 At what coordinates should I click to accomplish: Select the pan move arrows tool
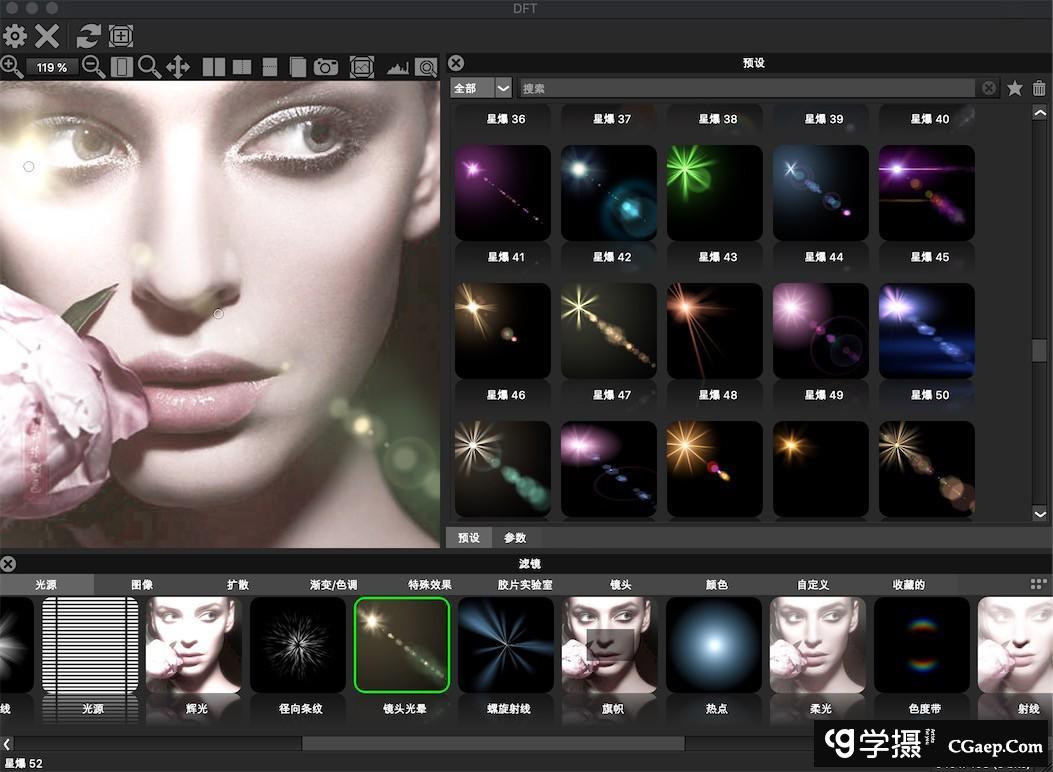pyautogui.click(x=178, y=67)
